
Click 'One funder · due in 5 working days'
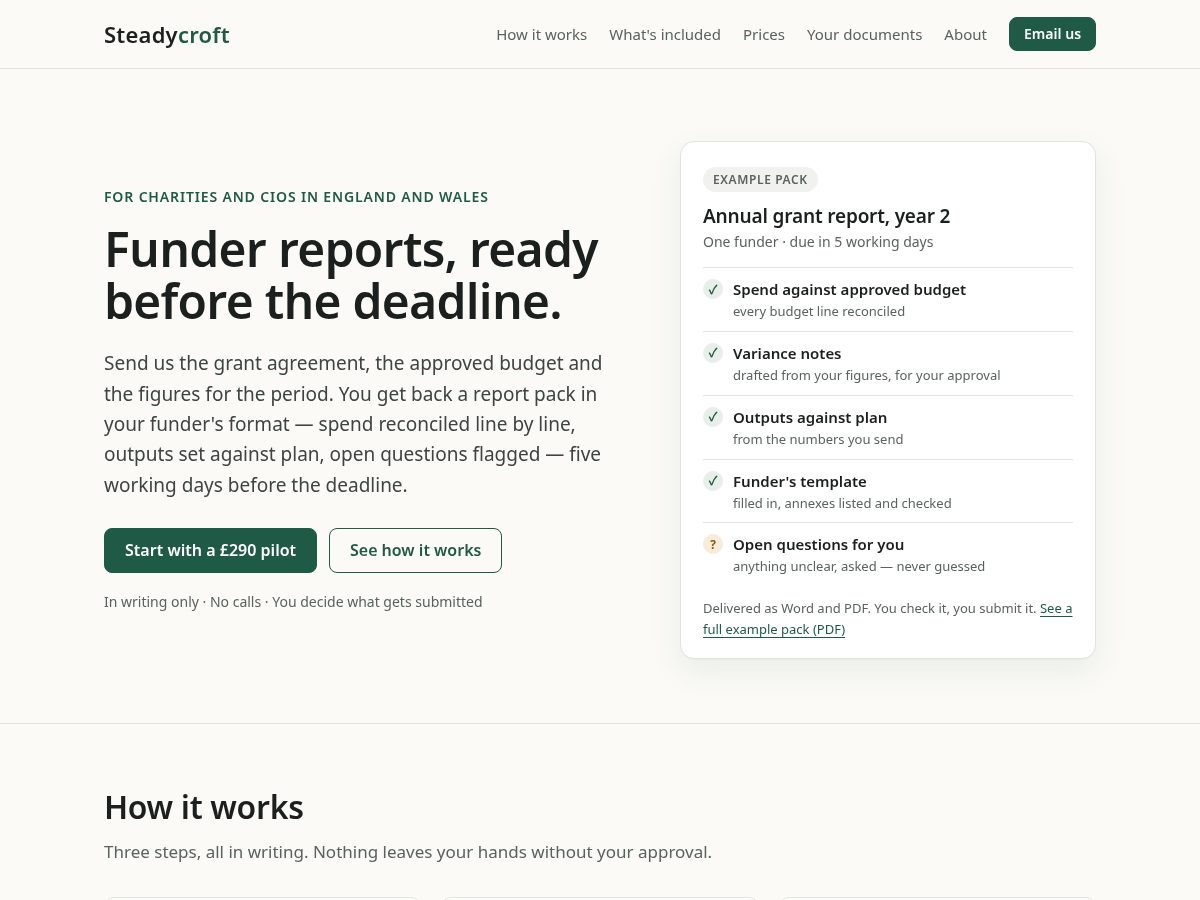(x=818, y=242)
